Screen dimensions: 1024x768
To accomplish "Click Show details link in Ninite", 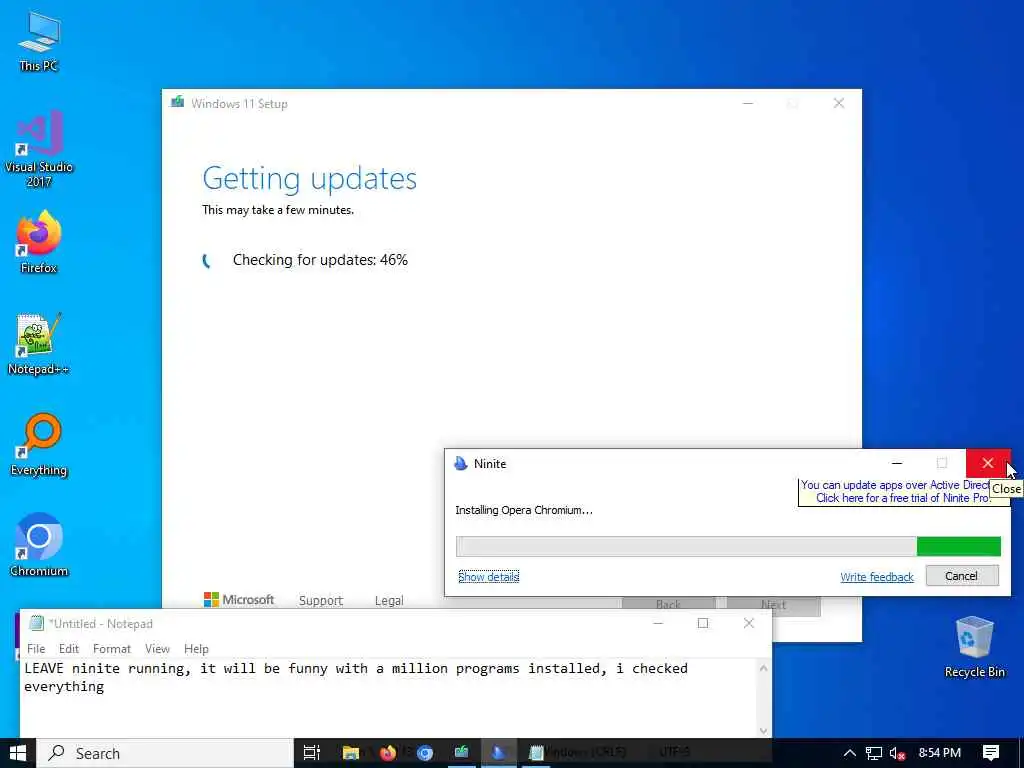I will 488,577.
